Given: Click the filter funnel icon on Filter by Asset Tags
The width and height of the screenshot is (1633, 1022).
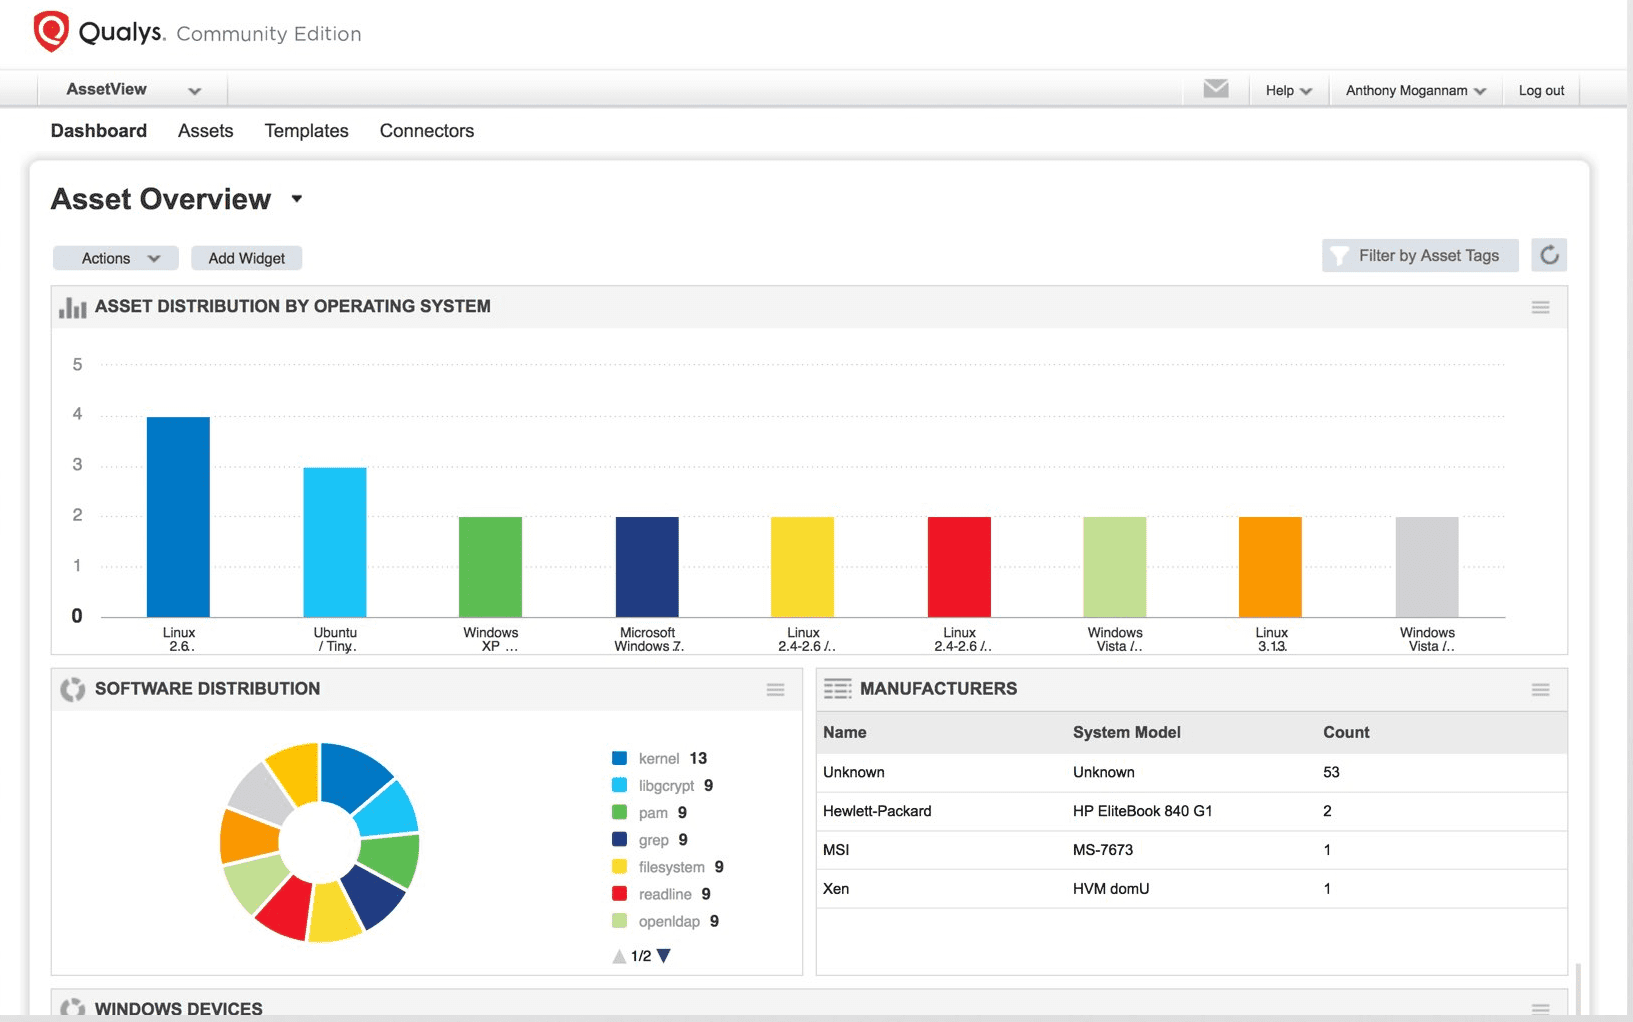Looking at the screenshot, I should point(1340,255).
